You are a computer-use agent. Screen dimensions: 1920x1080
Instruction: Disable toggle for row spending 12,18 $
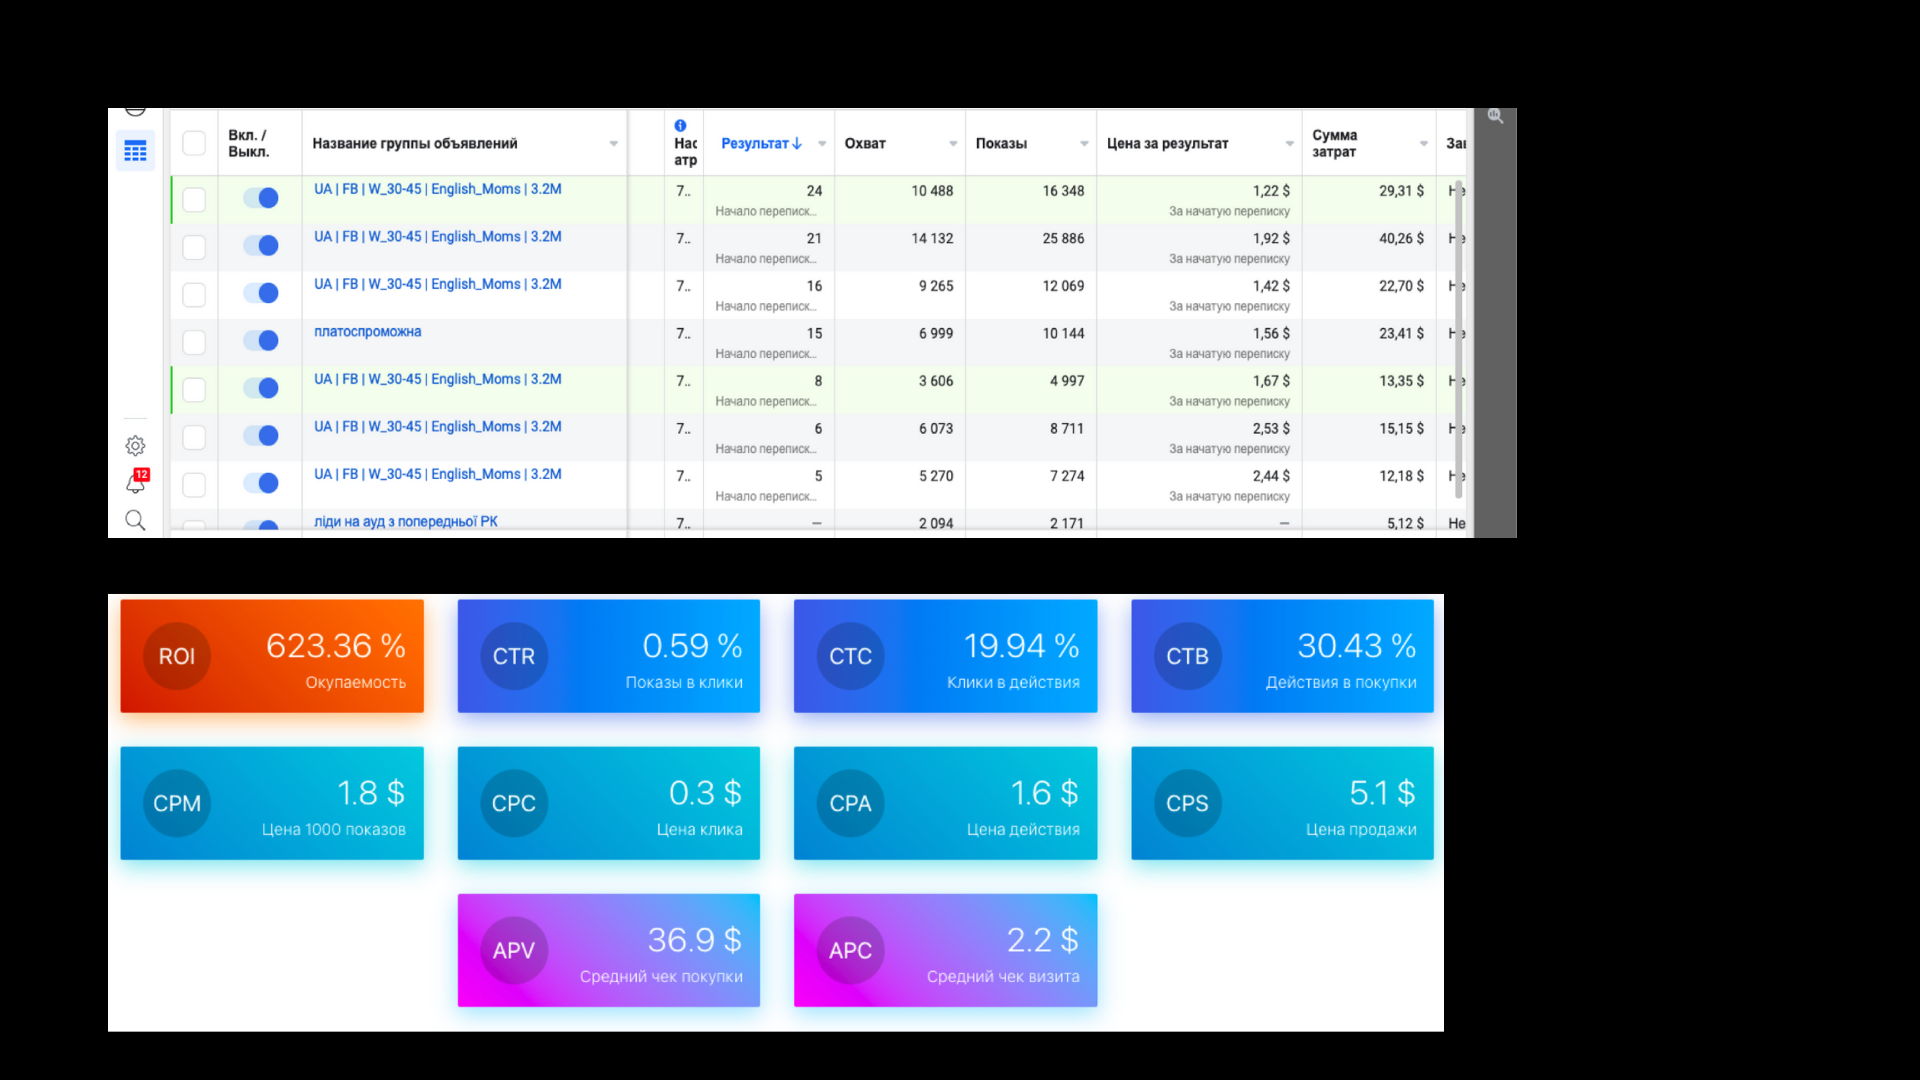coord(261,484)
